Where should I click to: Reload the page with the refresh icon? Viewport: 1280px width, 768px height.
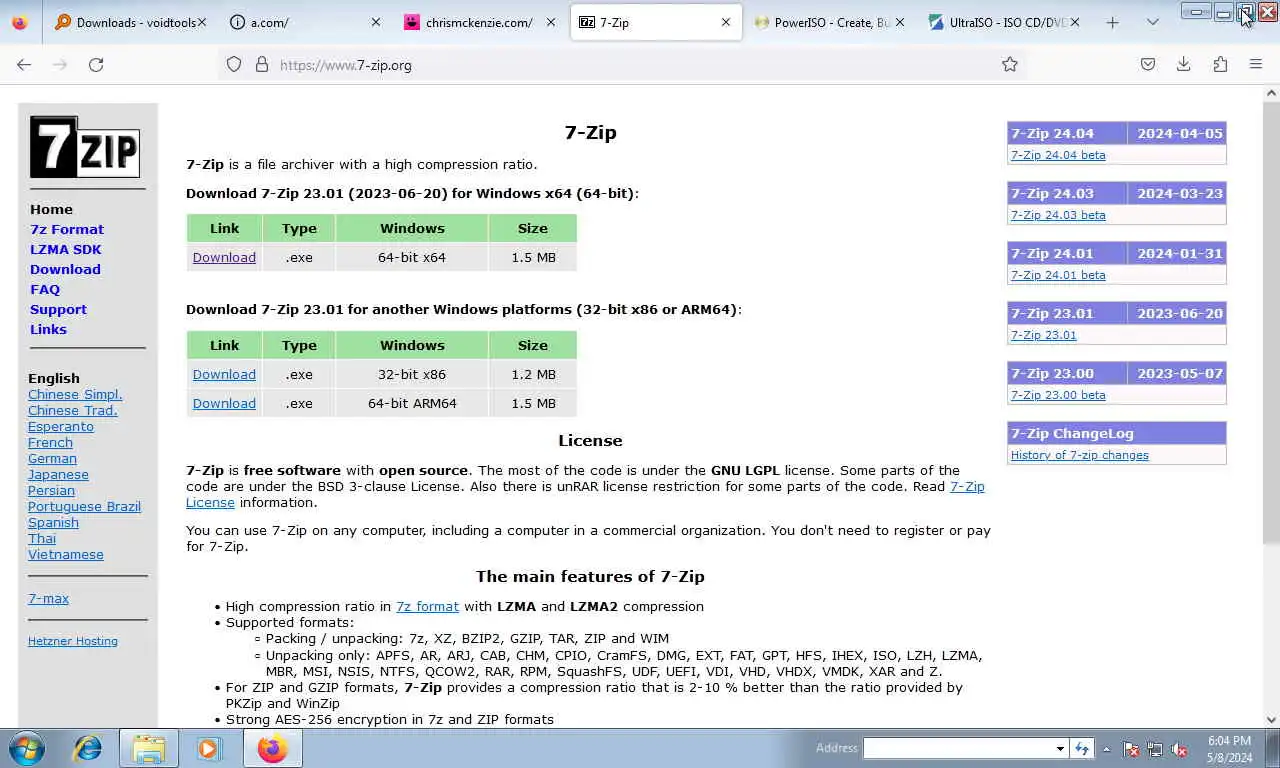96,64
